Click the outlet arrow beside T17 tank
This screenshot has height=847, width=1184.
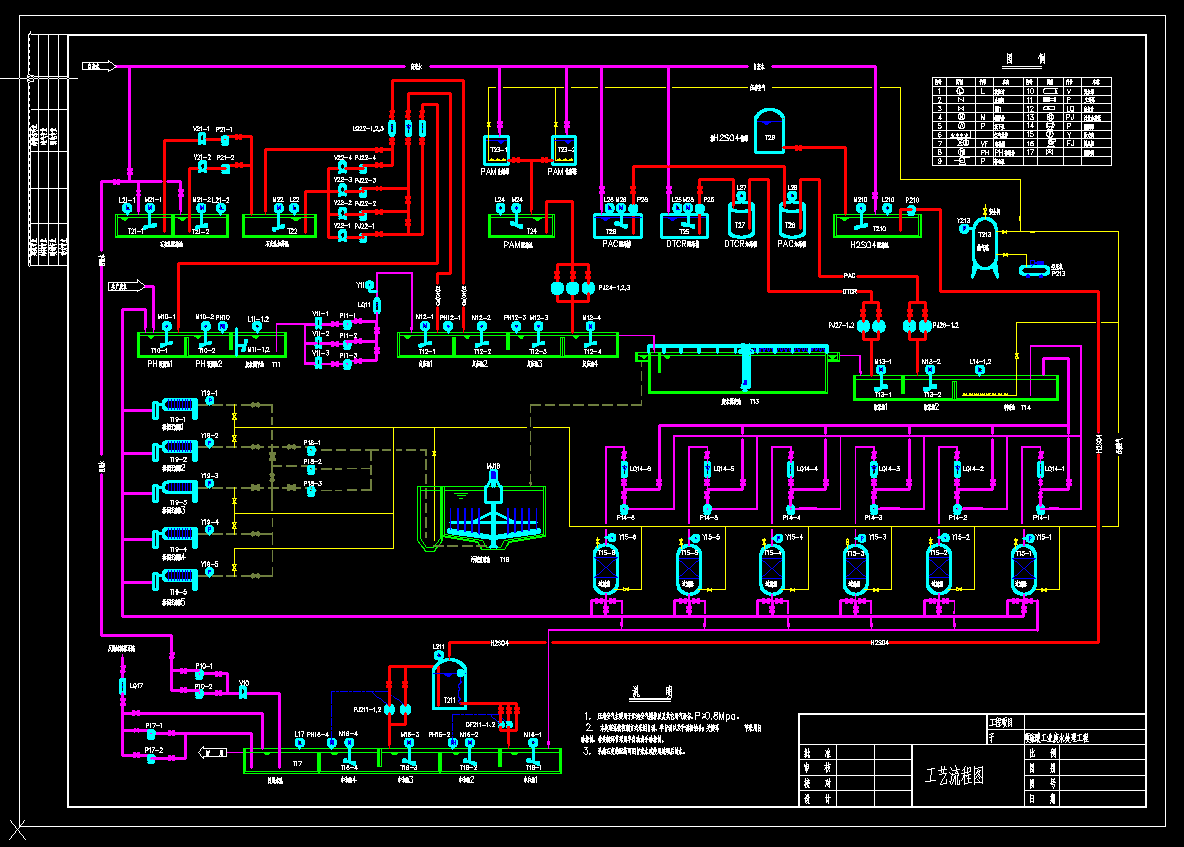212,753
